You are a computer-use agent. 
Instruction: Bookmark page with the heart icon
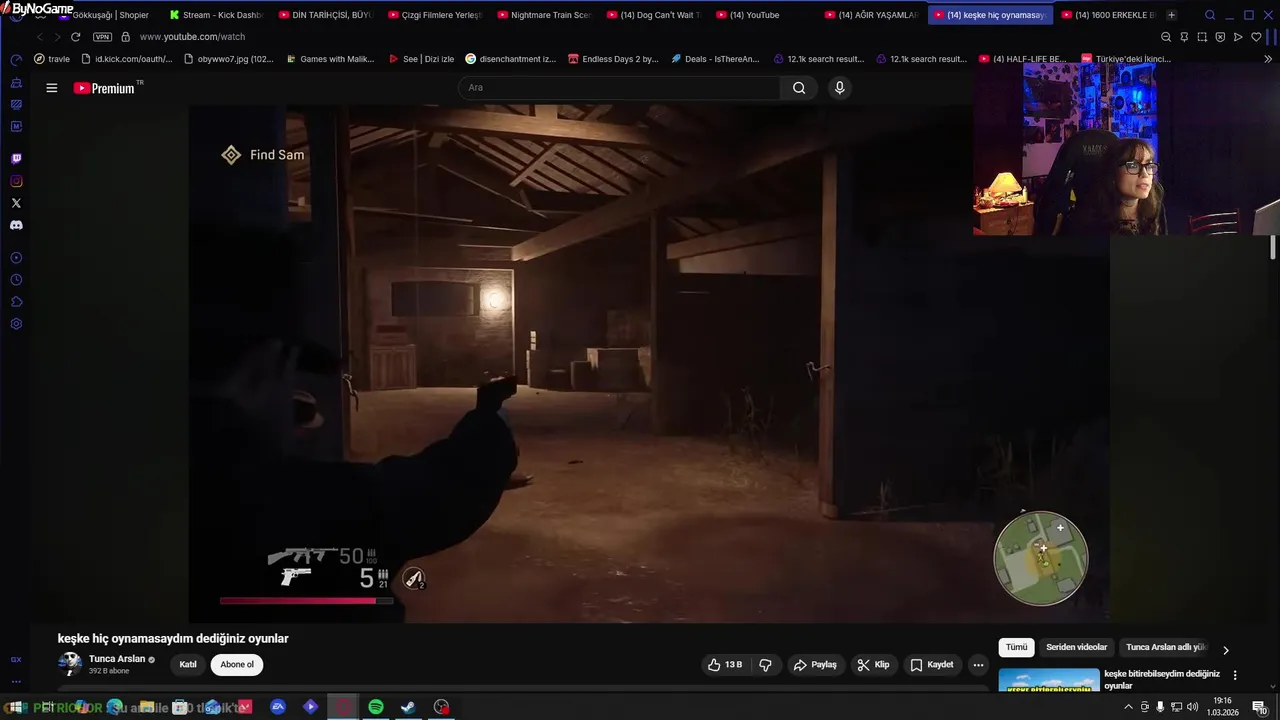(1256, 37)
